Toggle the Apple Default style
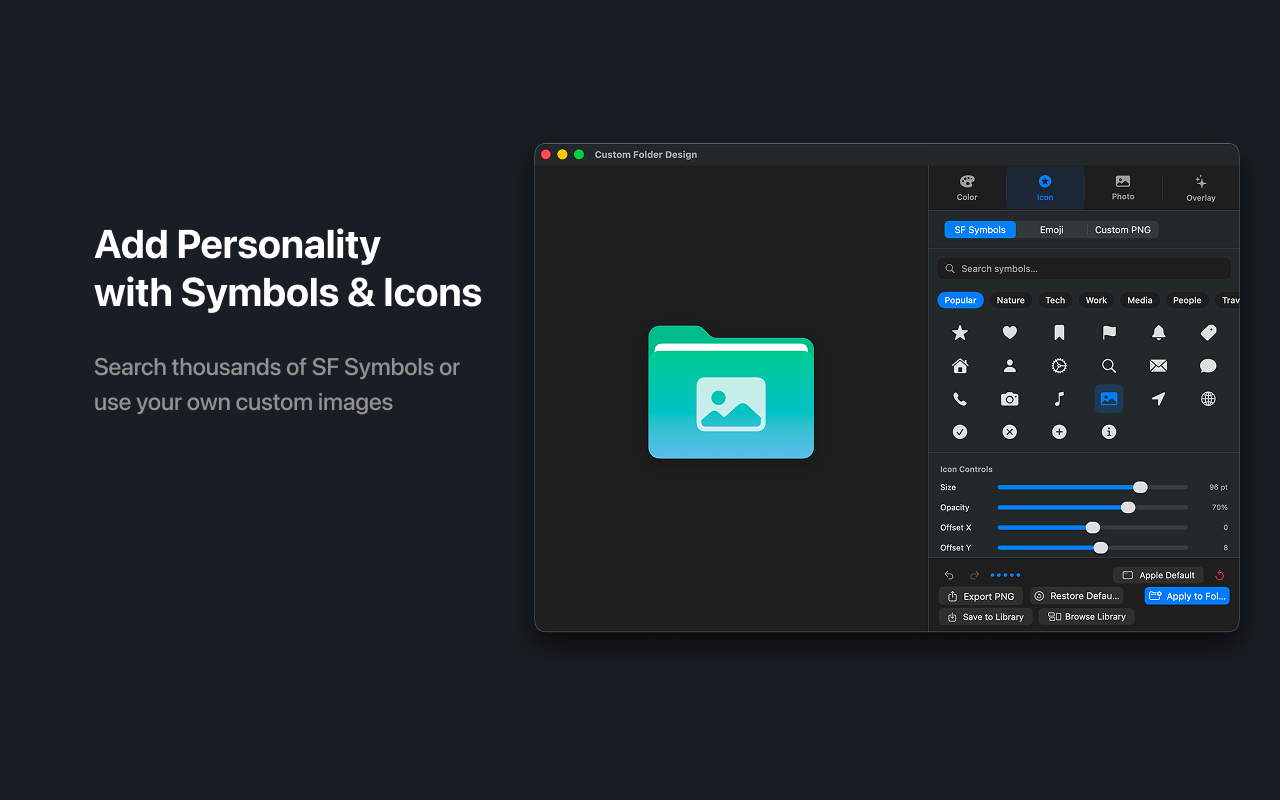The width and height of the screenshot is (1280, 800). [1158, 574]
